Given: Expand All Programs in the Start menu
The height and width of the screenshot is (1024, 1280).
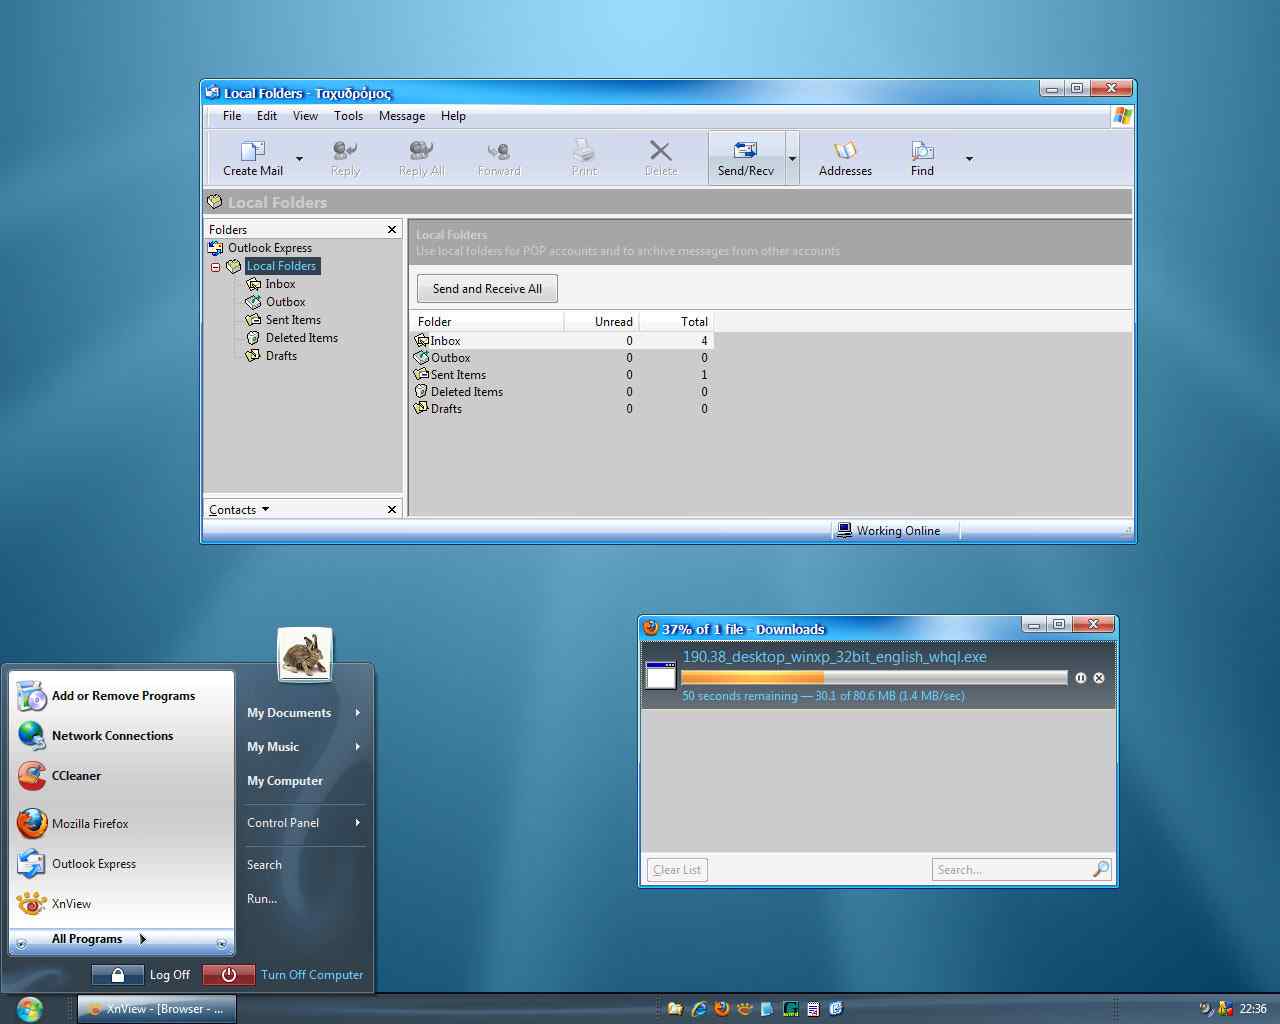Looking at the screenshot, I should pos(122,940).
